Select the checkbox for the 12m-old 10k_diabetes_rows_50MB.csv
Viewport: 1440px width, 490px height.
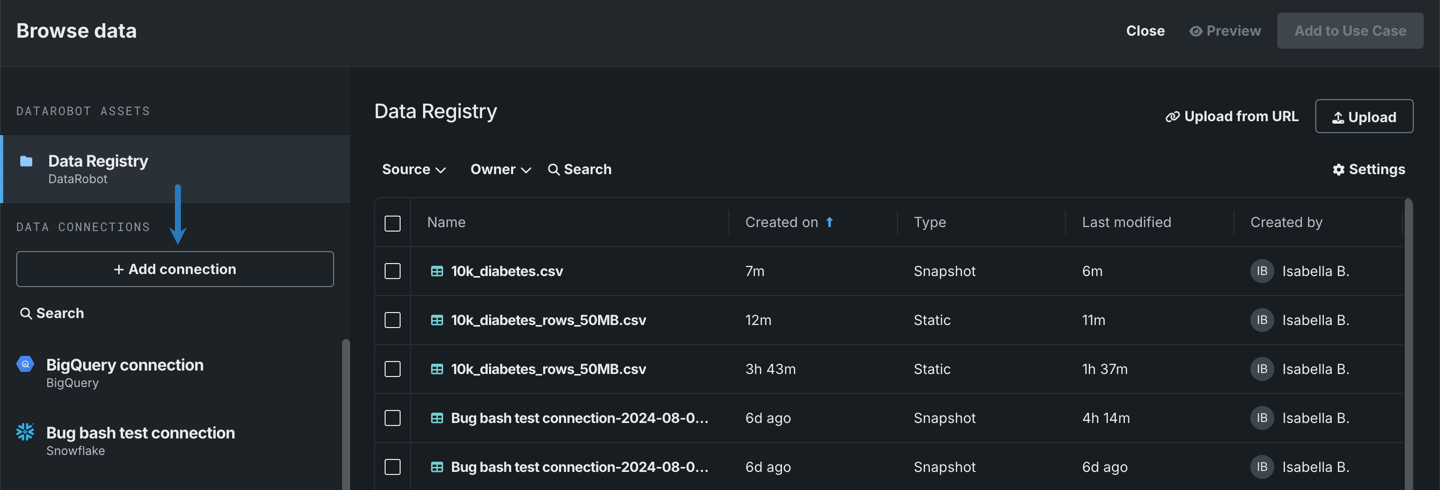pos(393,320)
